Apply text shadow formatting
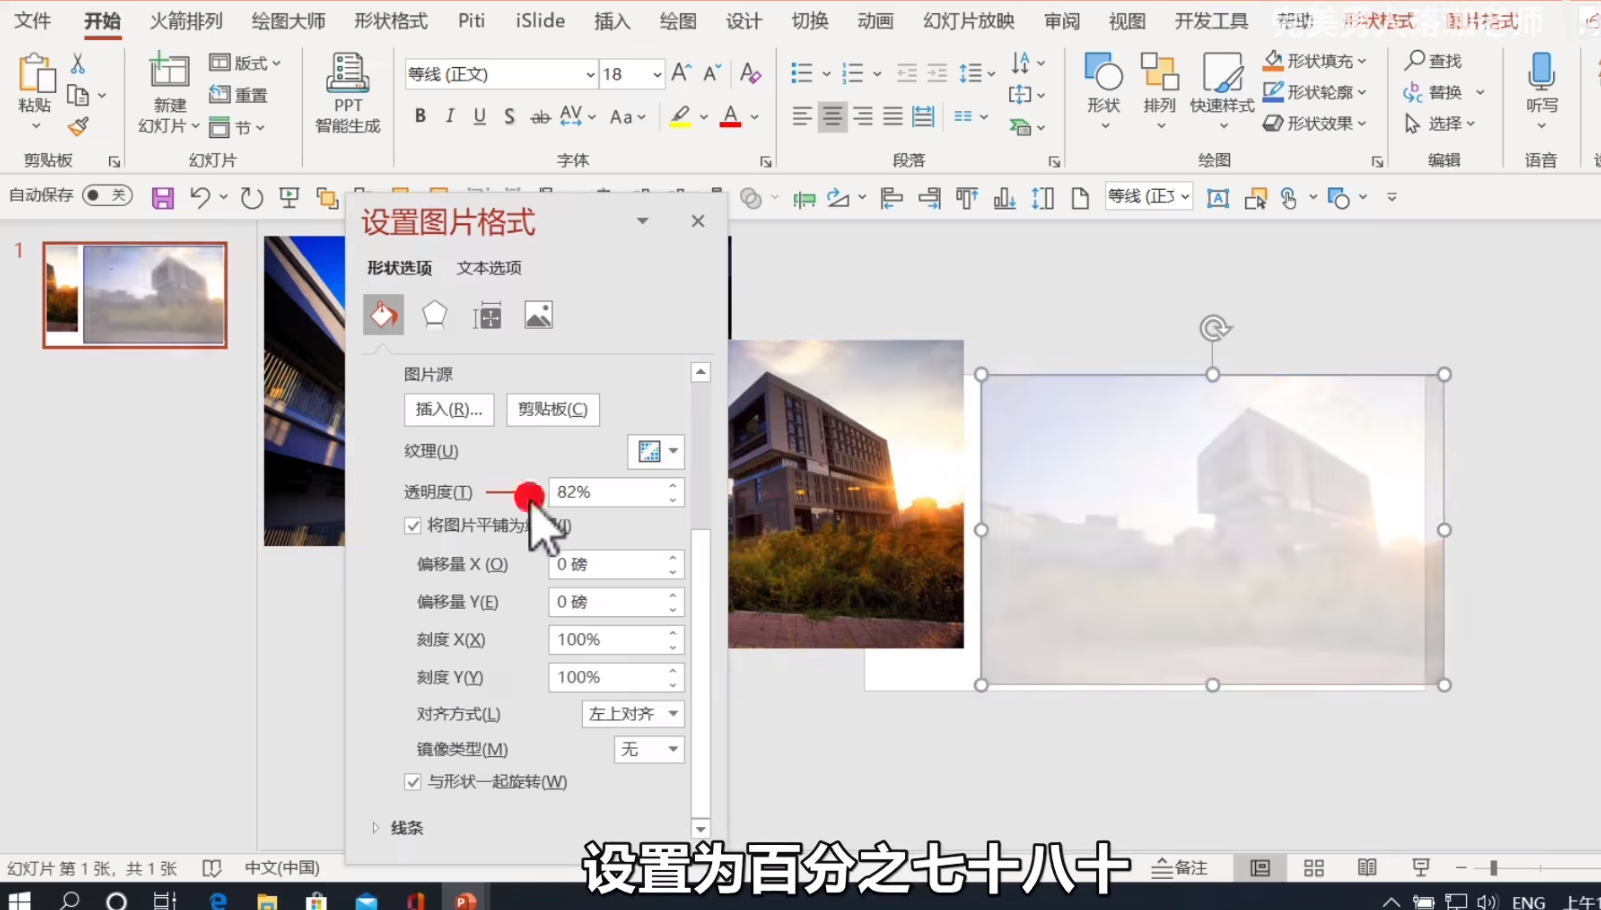 click(510, 116)
